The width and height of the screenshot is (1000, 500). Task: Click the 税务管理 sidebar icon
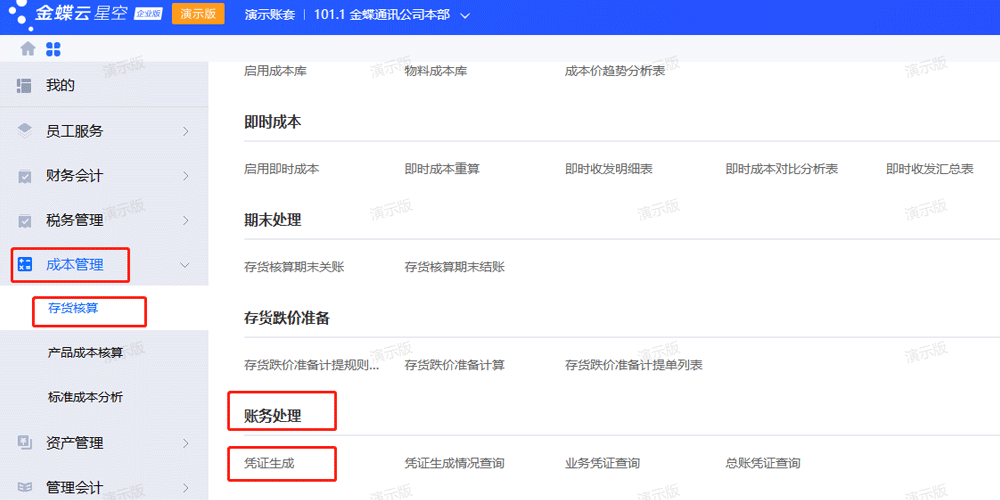tap(25, 221)
